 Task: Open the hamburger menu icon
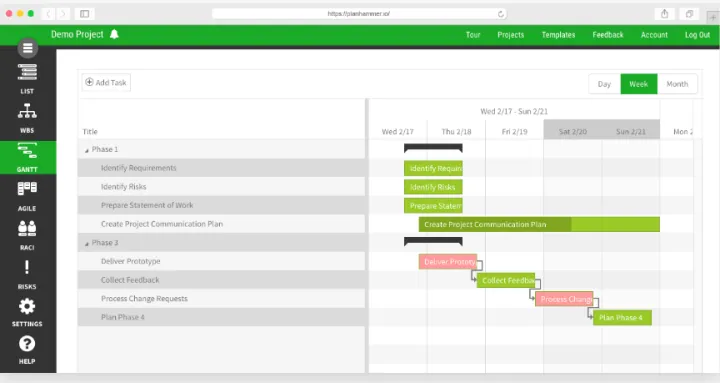pos(28,48)
